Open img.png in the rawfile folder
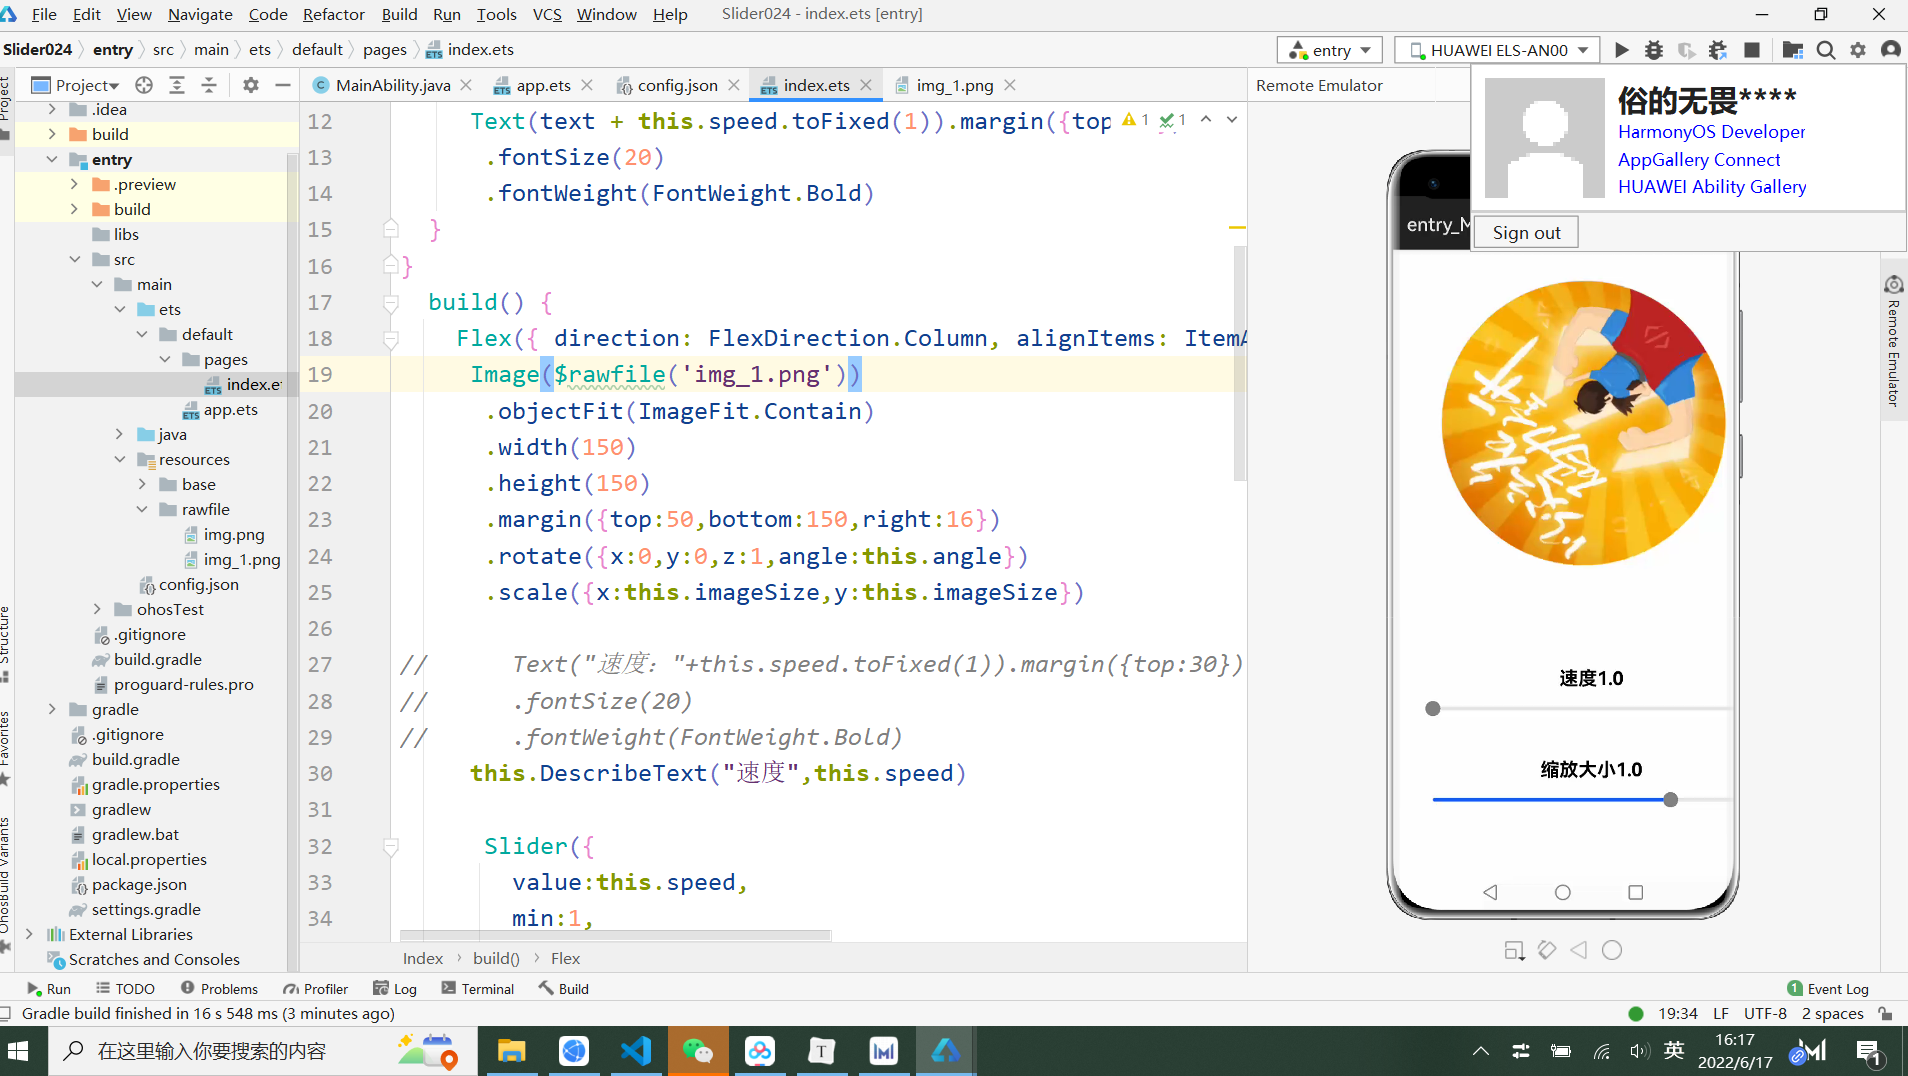Screen dimensions: 1908x1076 (234, 535)
